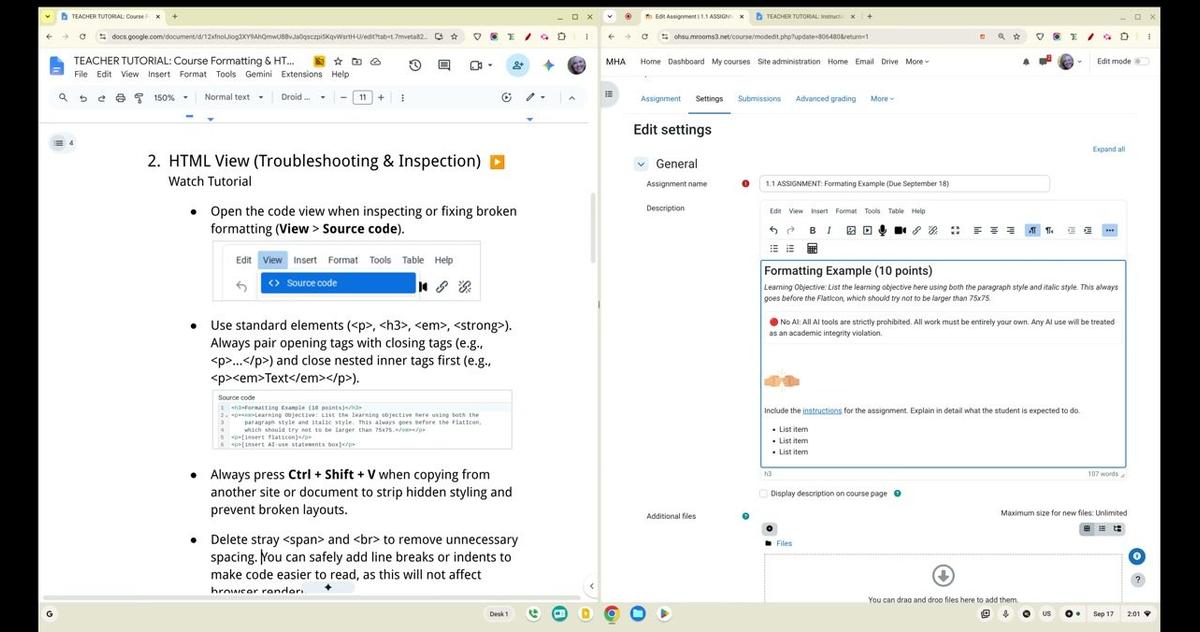
Task: Toggle the Docs outline panel button
Action: [x=59, y=143]
